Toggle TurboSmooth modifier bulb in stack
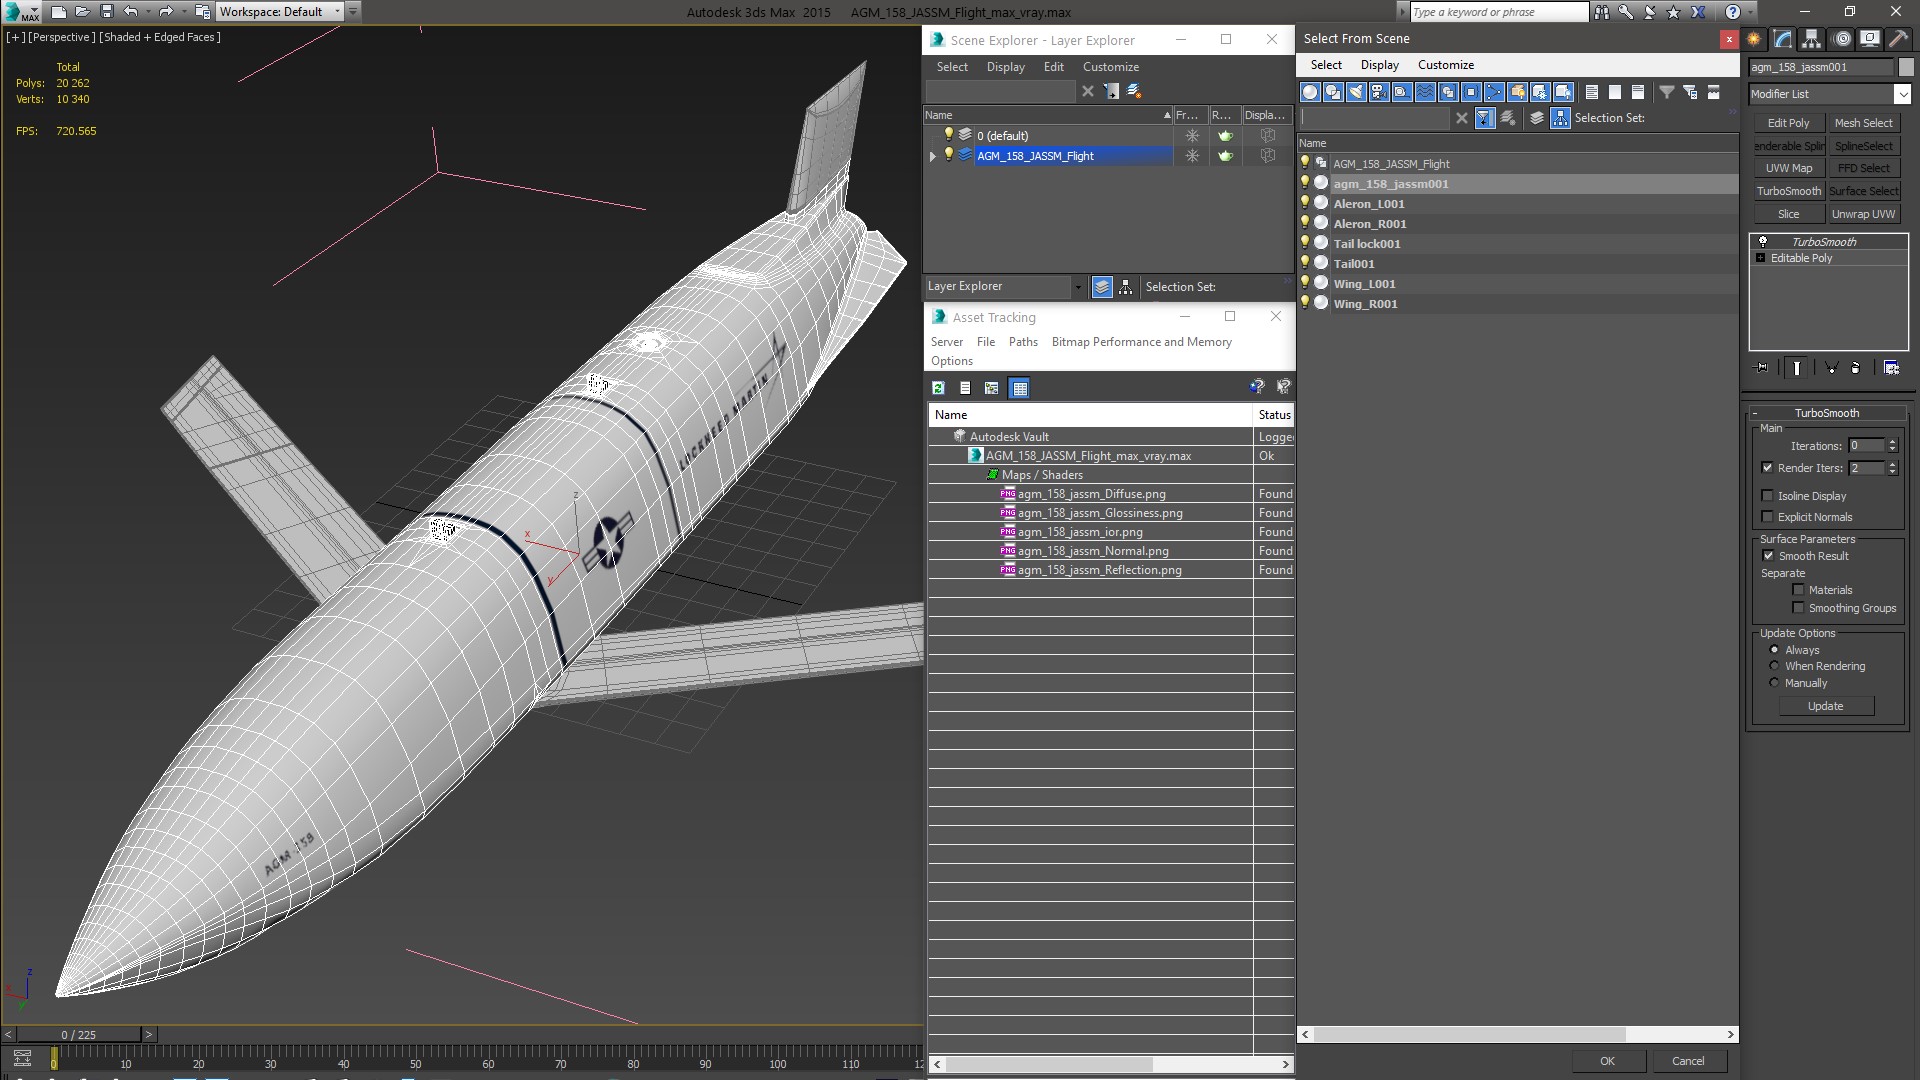 (1763, 242)
